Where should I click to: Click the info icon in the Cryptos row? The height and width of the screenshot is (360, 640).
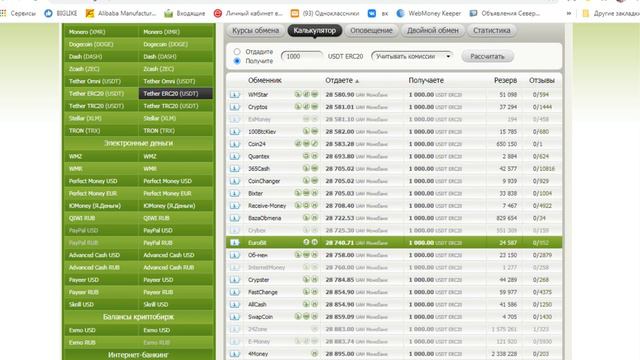235,107
